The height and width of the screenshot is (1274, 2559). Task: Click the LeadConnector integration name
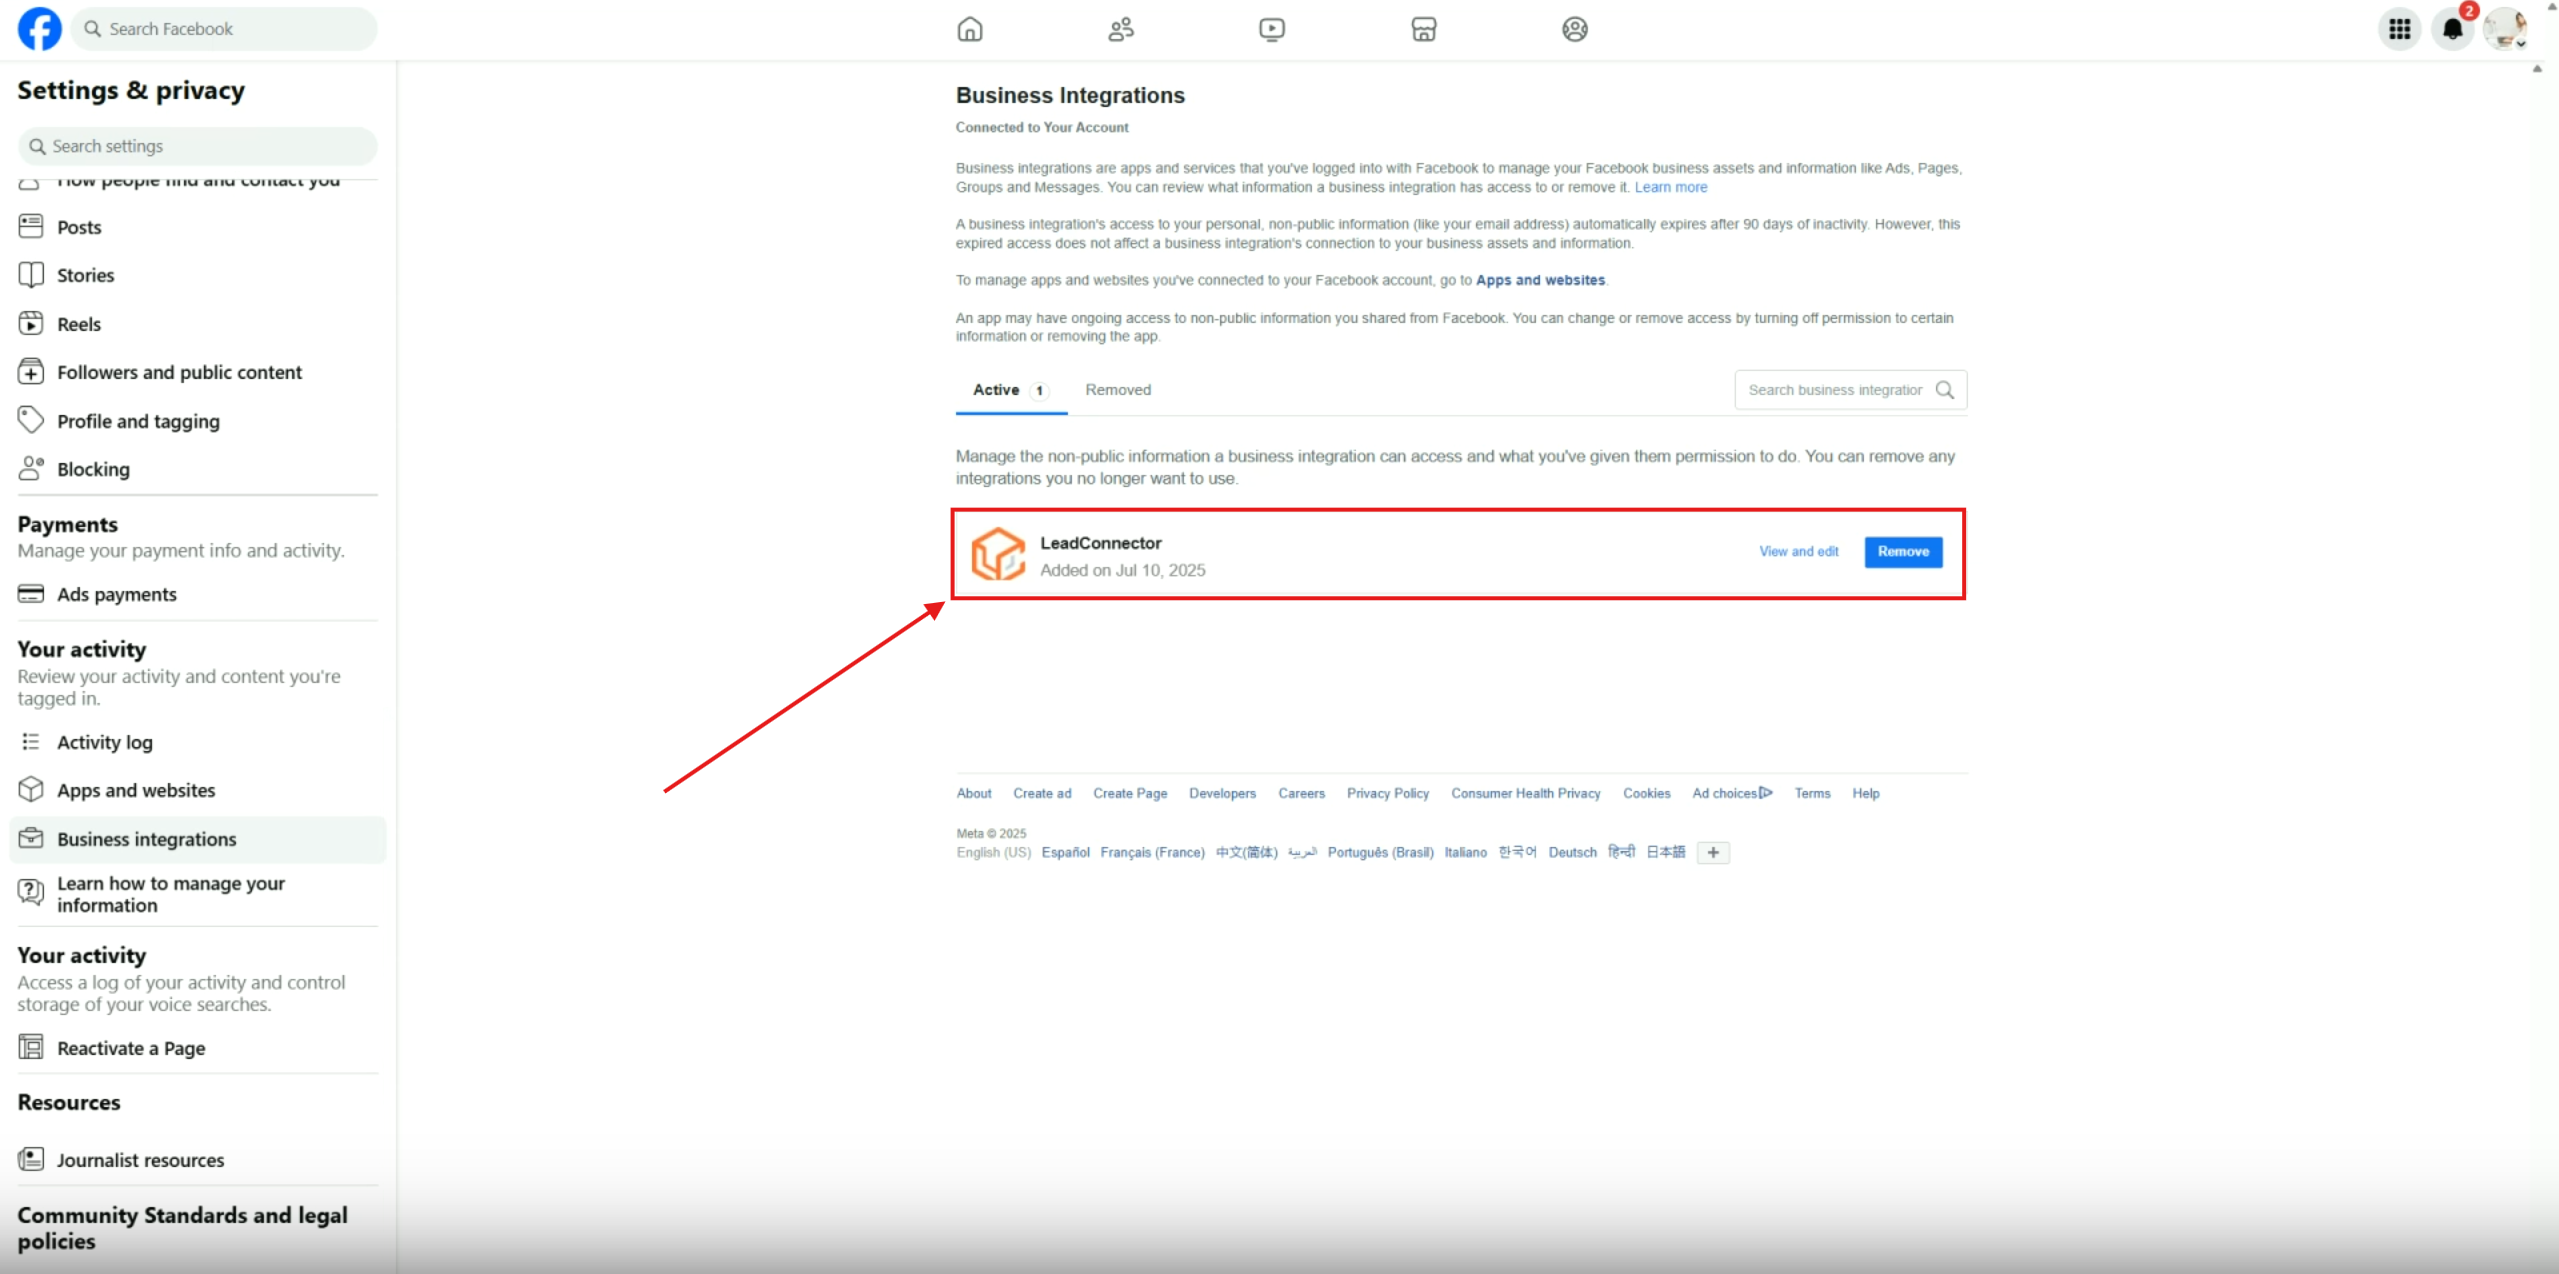pos(1100,543)
